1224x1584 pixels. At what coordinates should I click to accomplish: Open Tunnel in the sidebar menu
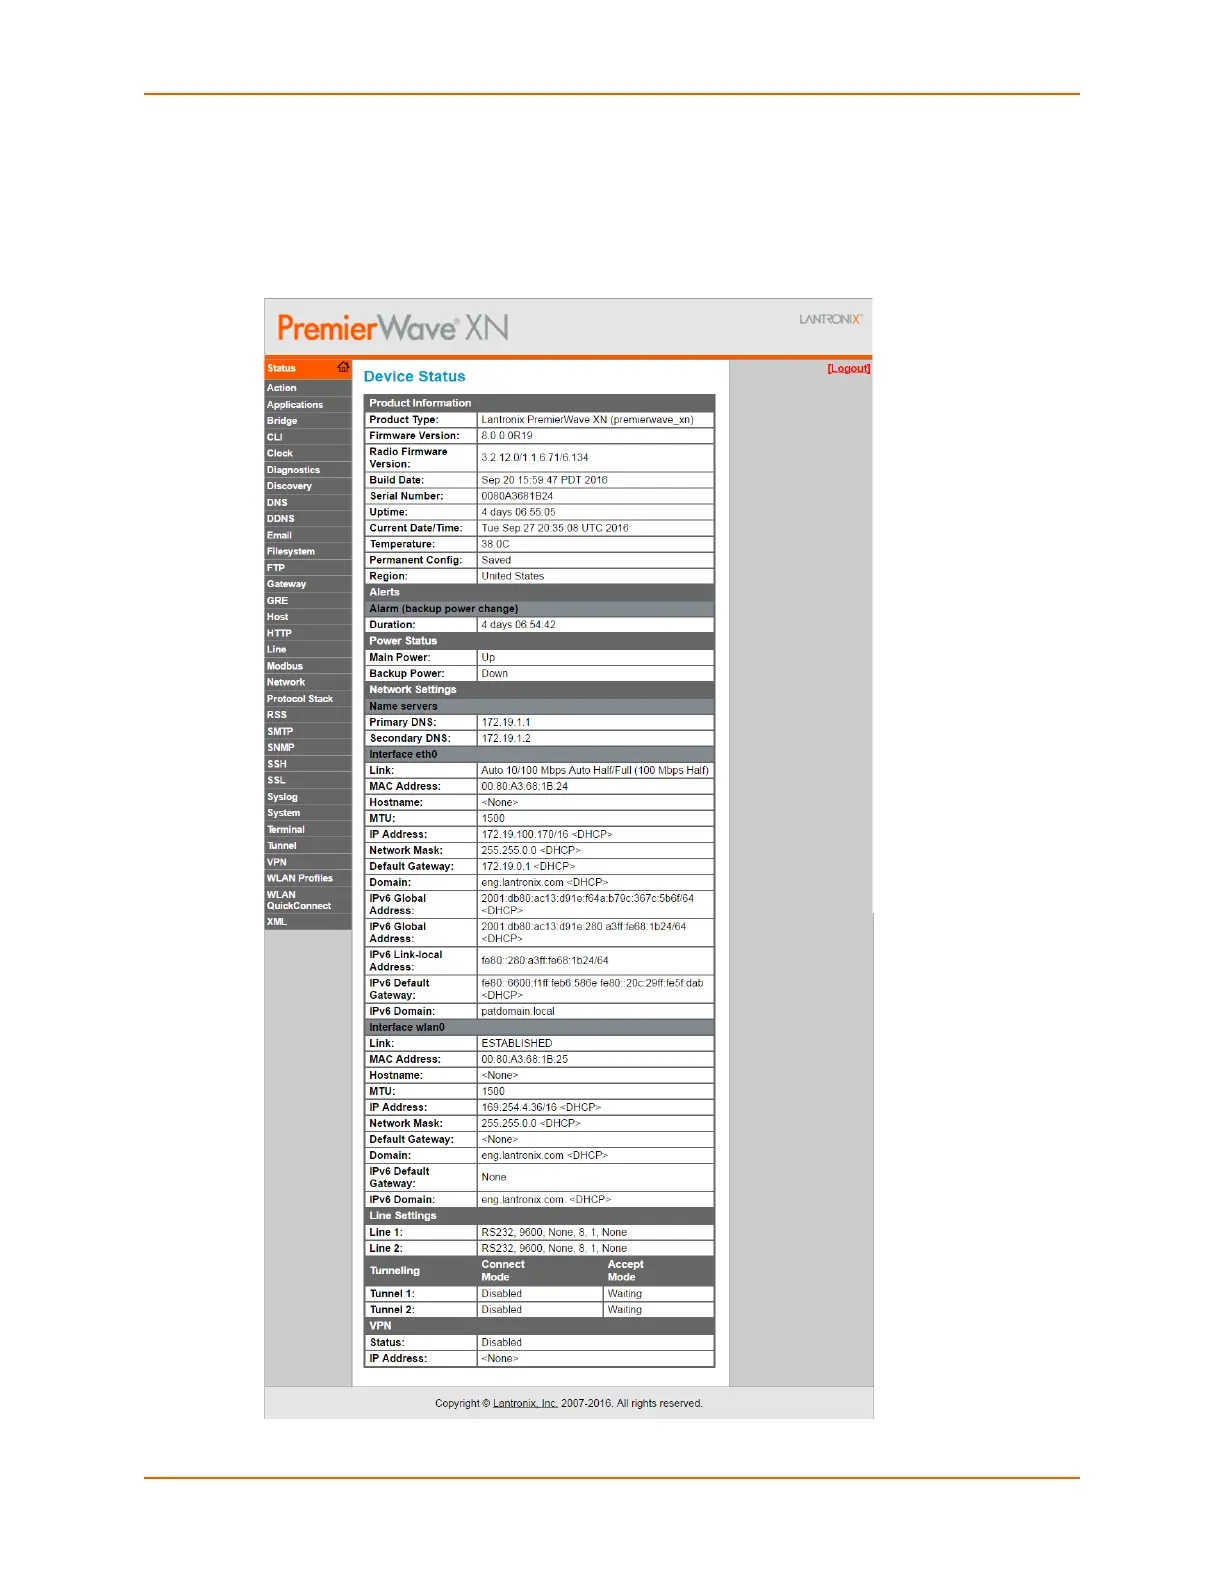point(308,846)
